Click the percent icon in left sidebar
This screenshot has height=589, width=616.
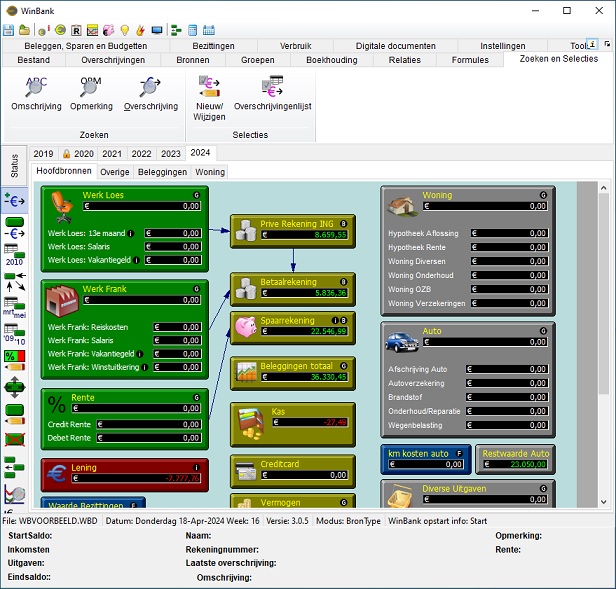coord(14,356)
